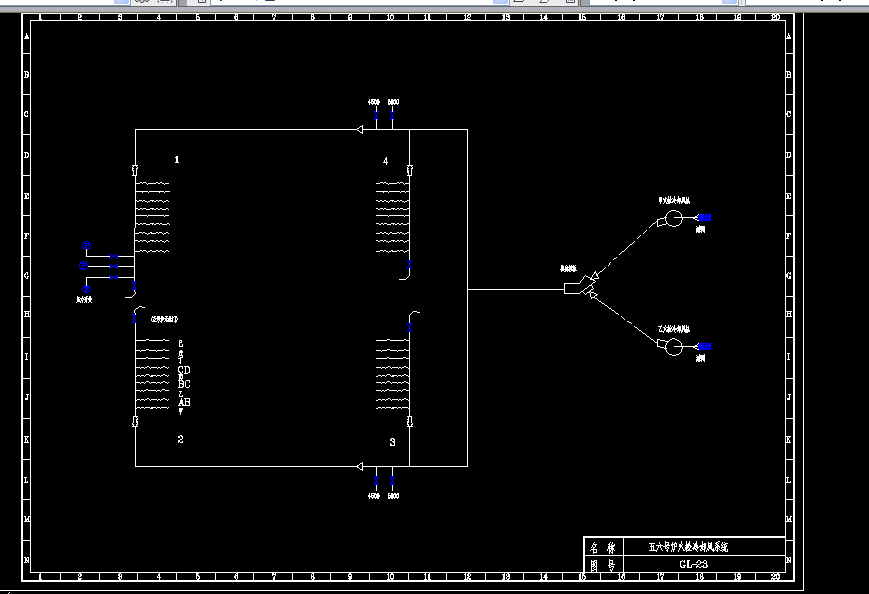Select the reducer fitting at corner 2 riser
The width and height of the screenshot is (869, 594).
135,422
